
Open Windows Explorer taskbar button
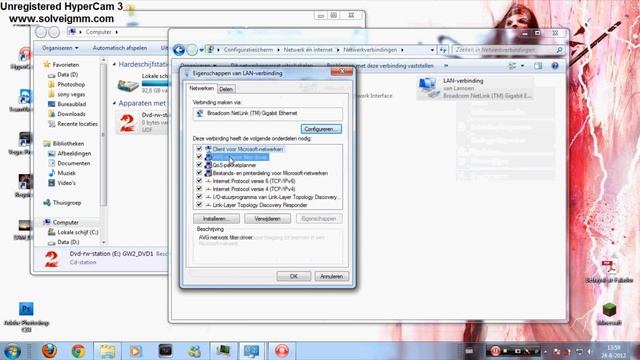(x=107, y=351)
